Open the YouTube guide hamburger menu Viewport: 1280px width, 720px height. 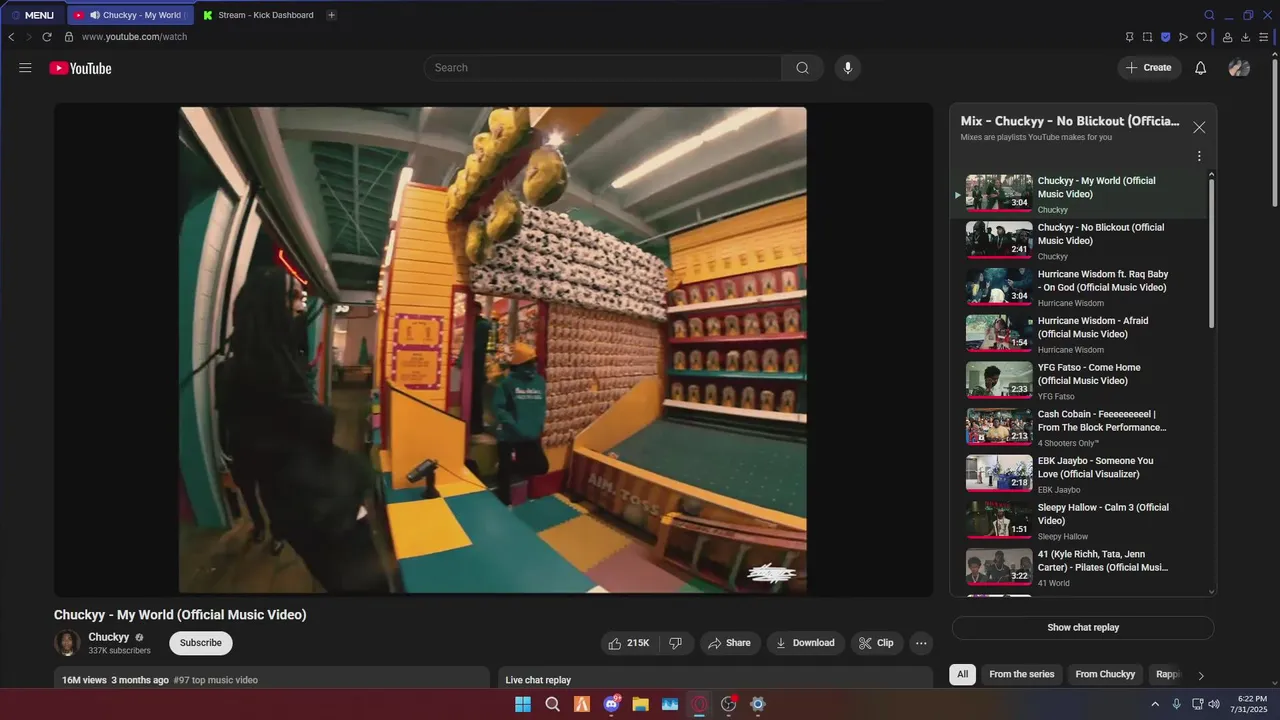click(x=25, y=68)
